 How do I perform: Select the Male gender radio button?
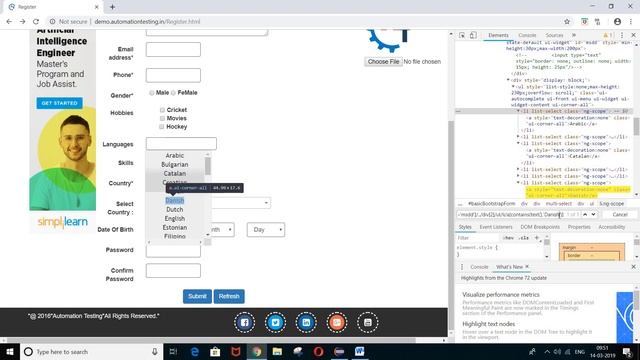[x=152, y=93]
